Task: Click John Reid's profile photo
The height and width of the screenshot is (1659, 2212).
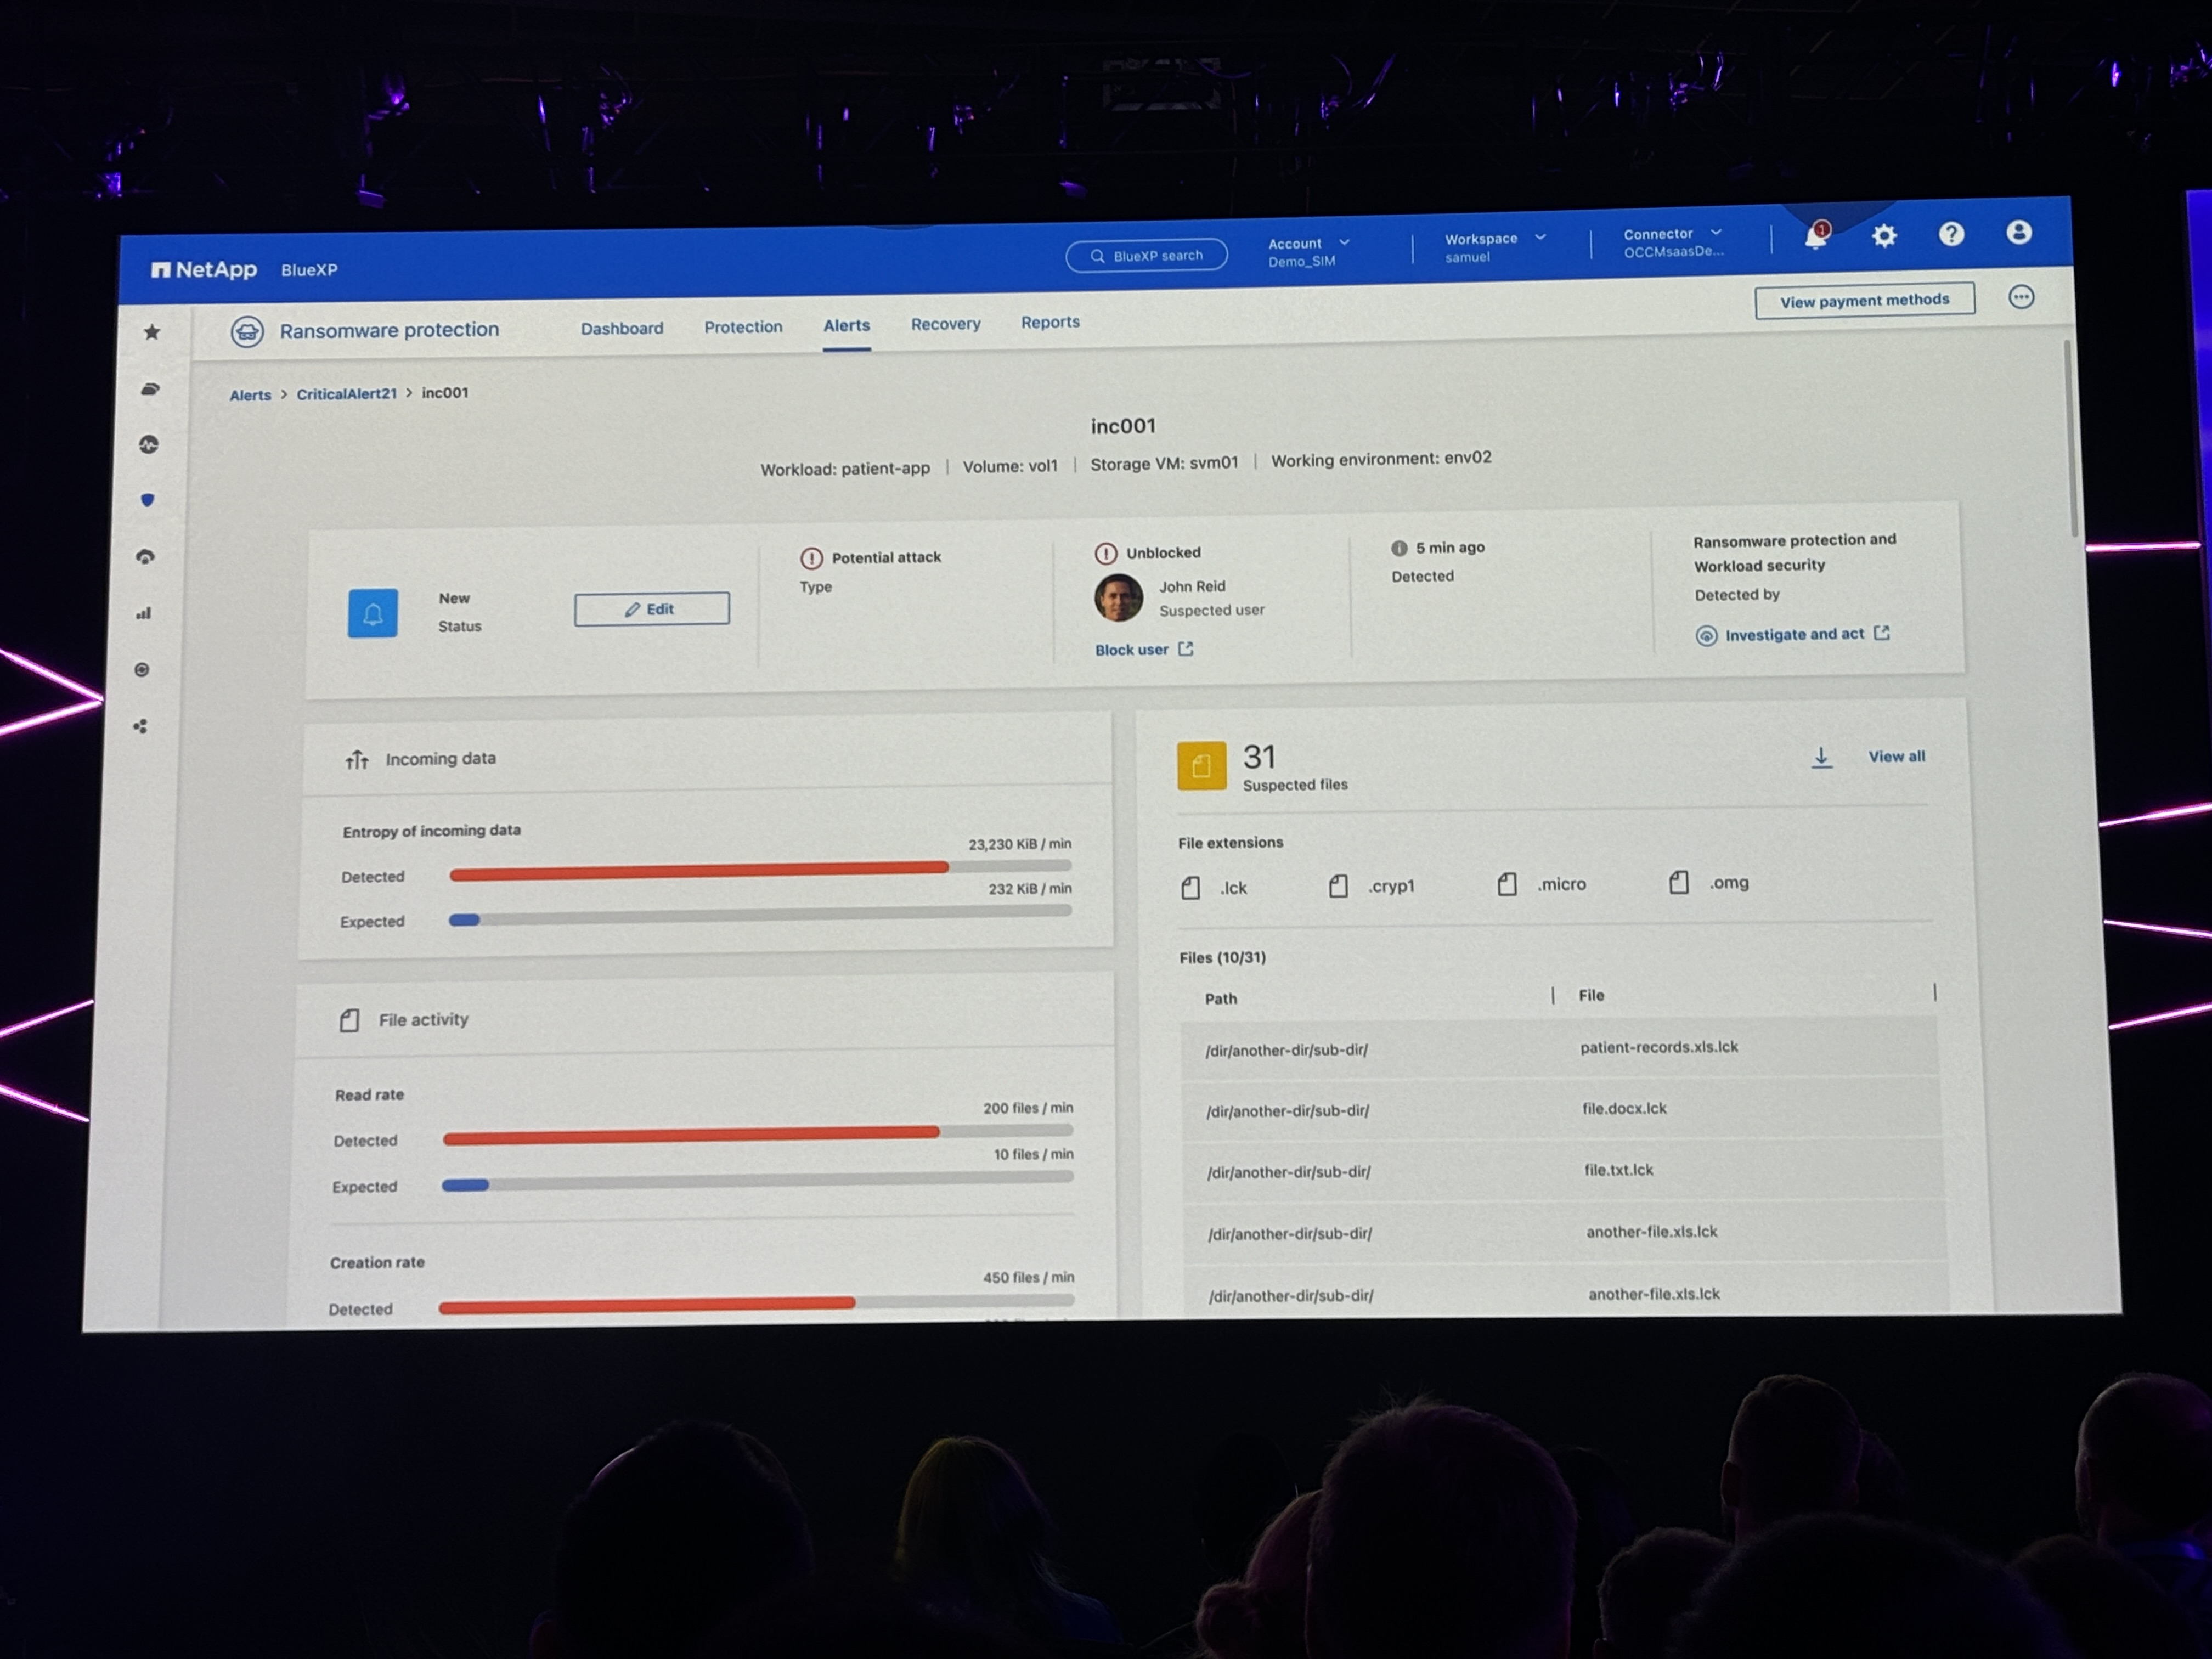Action: 1118,597
